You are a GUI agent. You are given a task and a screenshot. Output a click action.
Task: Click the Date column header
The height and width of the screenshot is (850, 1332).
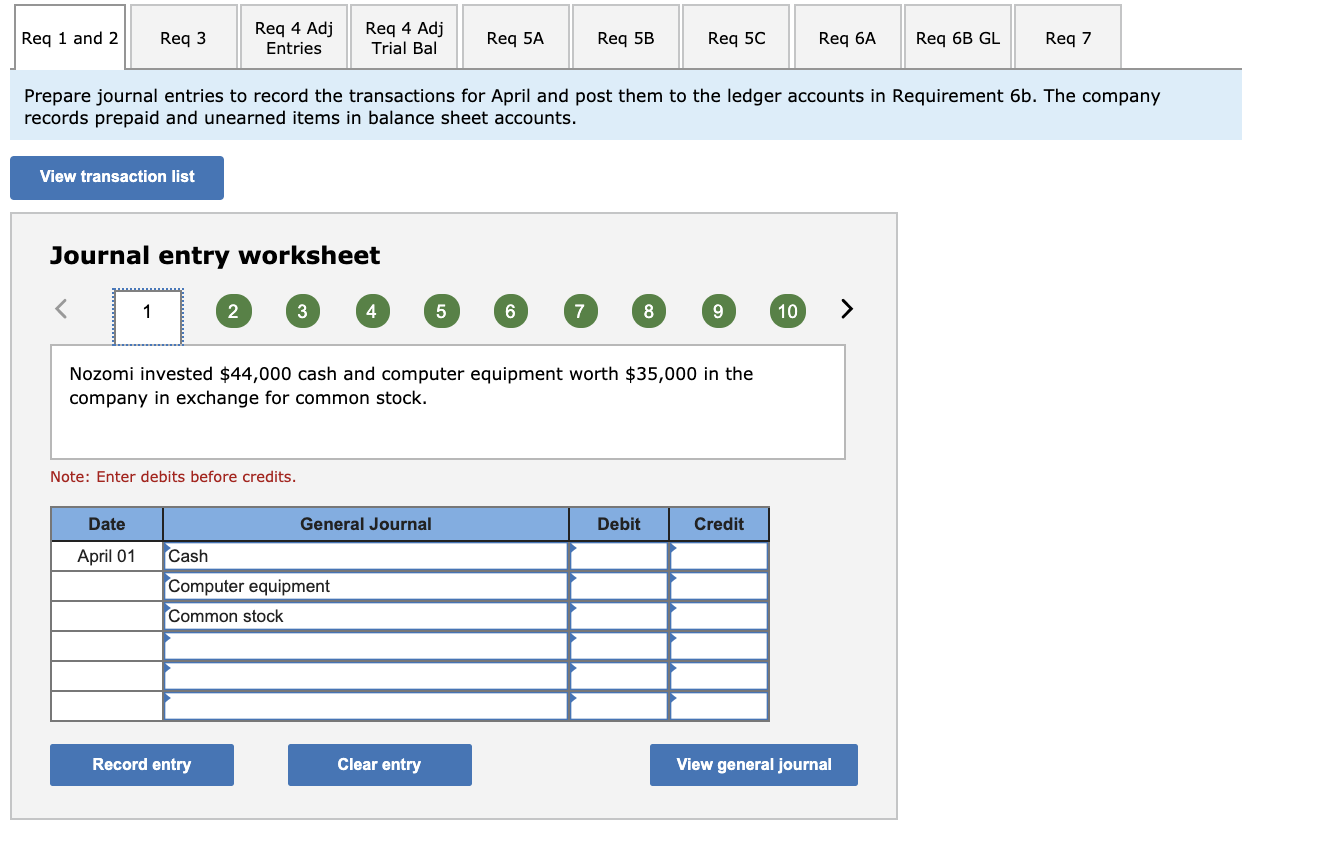click(107, 524)
